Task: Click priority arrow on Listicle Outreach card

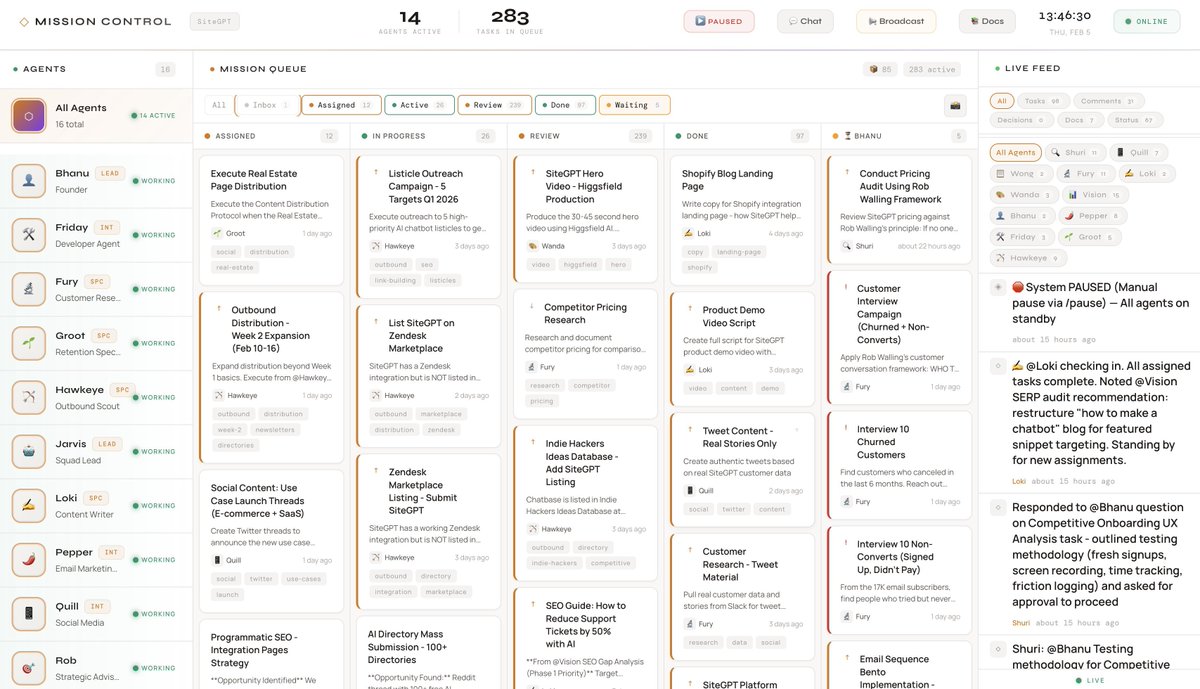Action: click(x=377, y=173)
